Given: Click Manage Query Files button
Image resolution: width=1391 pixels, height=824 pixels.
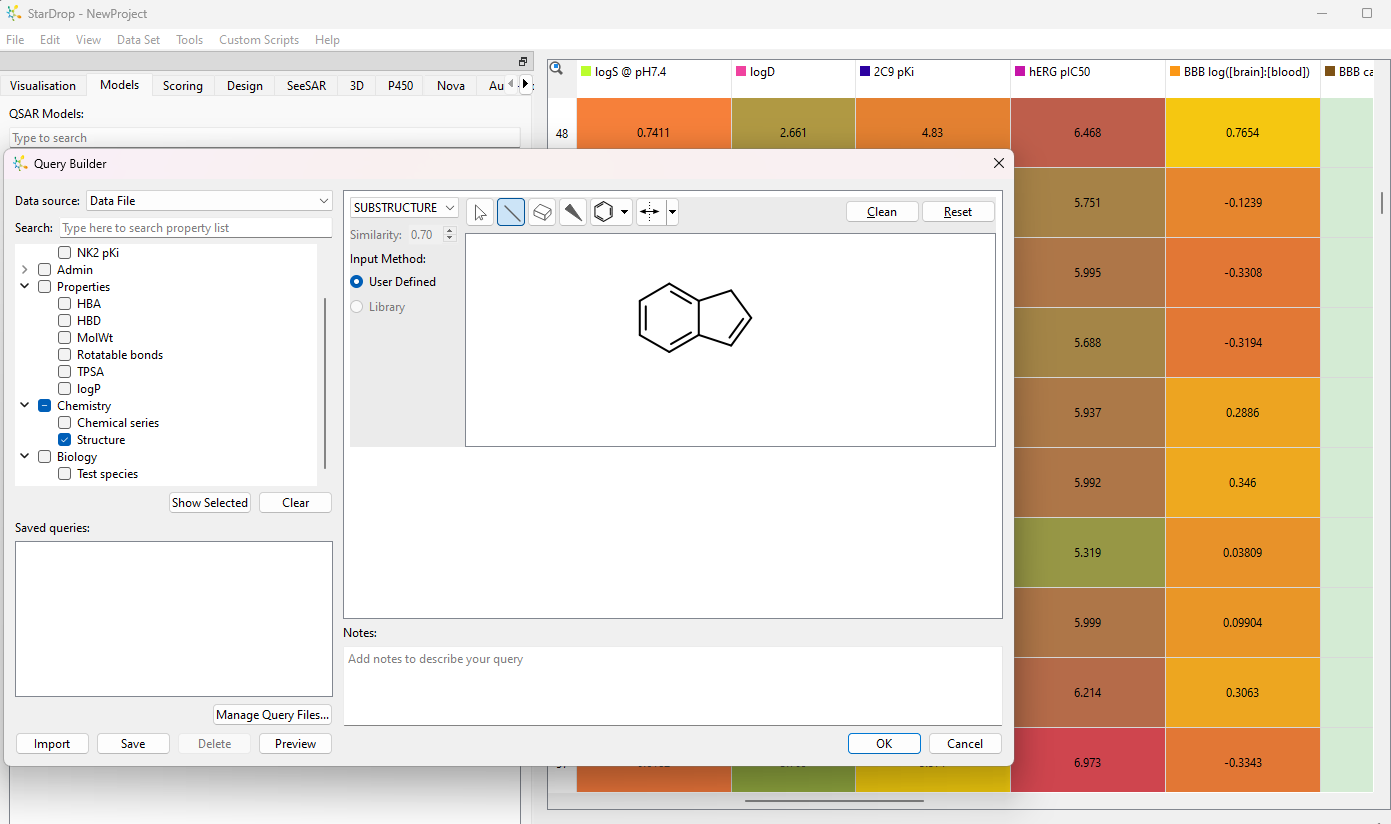Looking at the screenshot, I should coord(273,715).
